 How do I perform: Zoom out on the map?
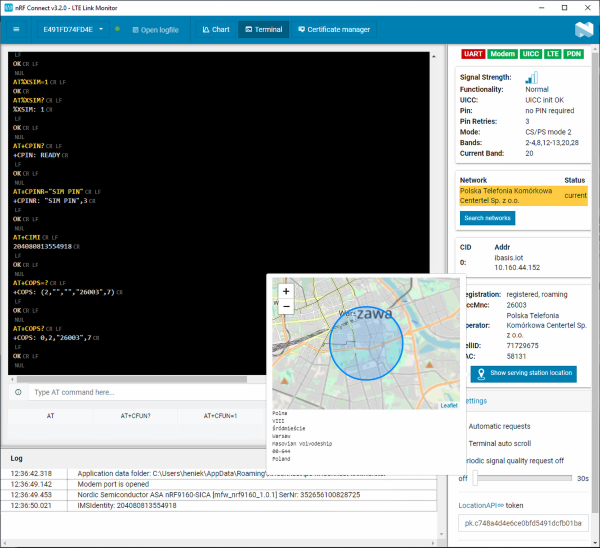[x=287, y=307]
